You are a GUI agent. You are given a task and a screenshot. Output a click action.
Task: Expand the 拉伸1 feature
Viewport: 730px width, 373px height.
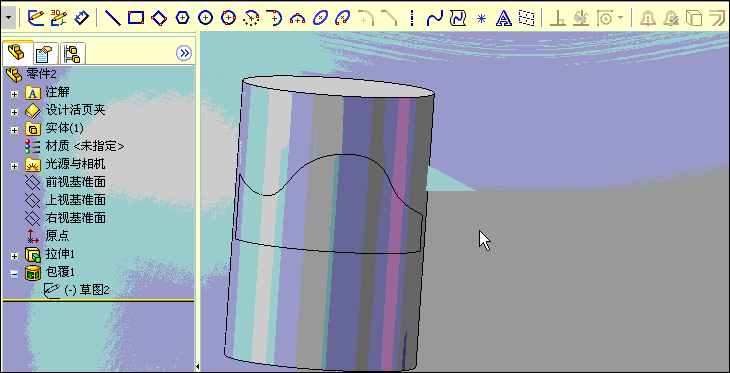[14, 256]
